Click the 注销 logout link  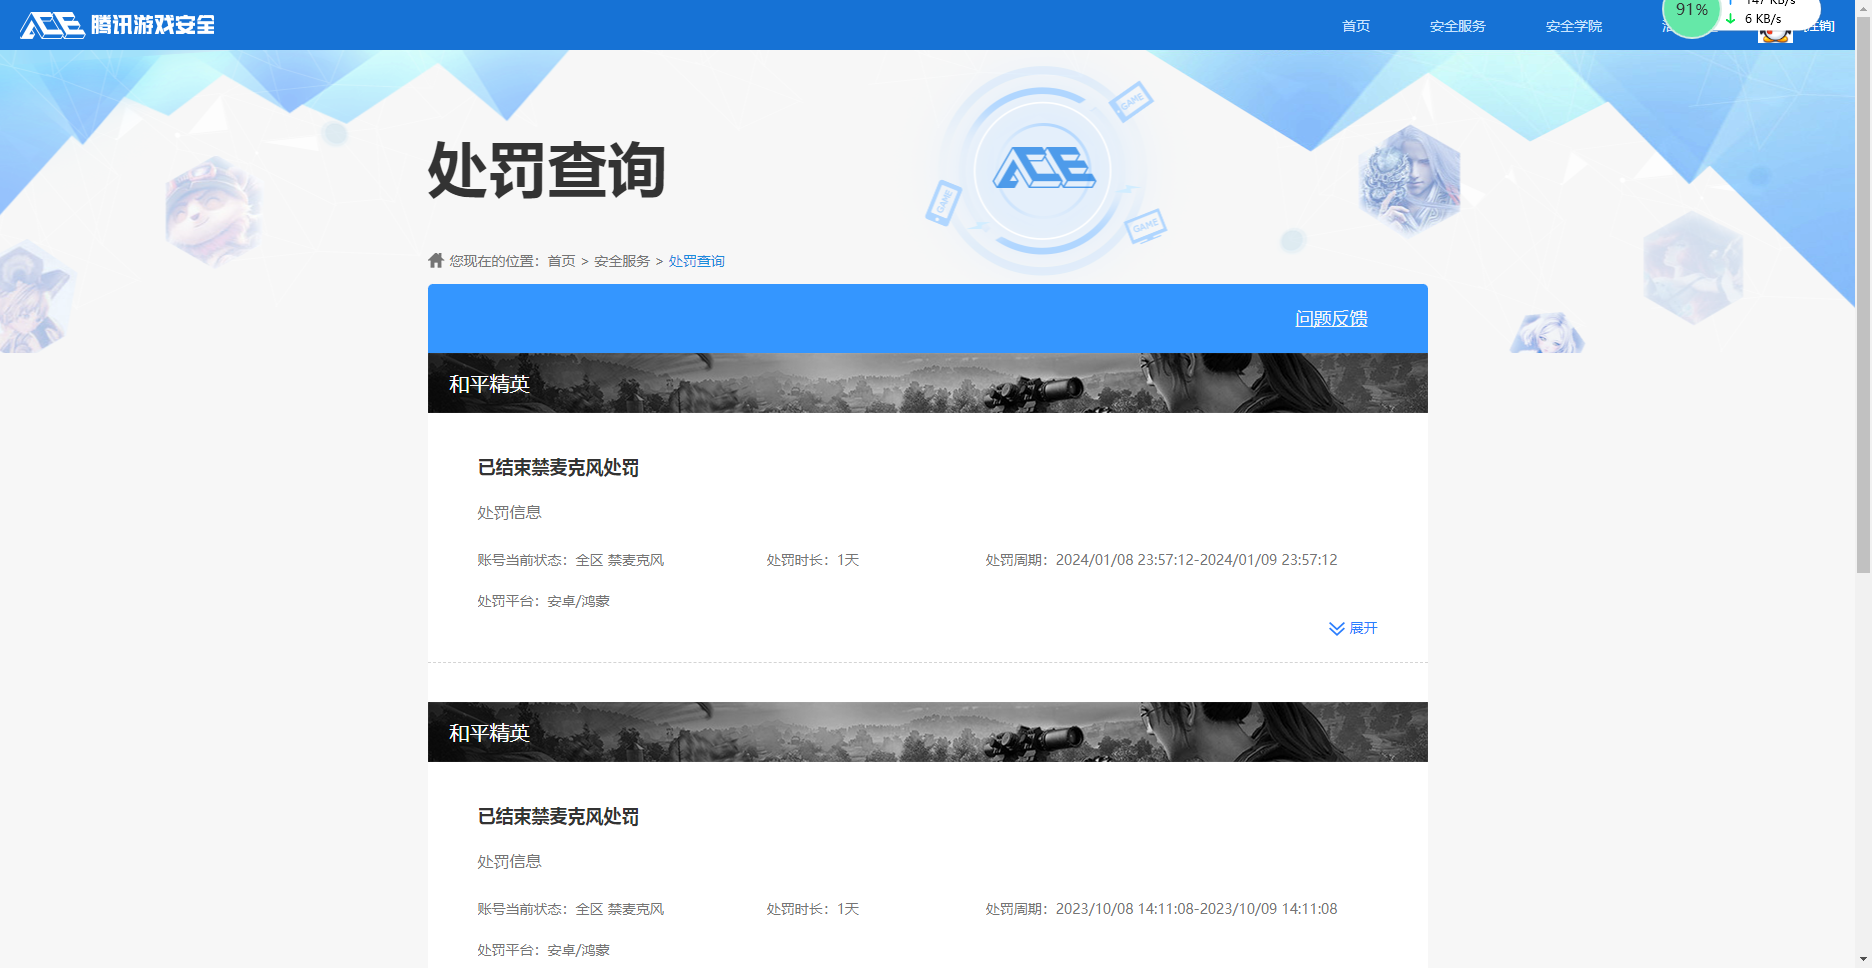point(1820,26)
